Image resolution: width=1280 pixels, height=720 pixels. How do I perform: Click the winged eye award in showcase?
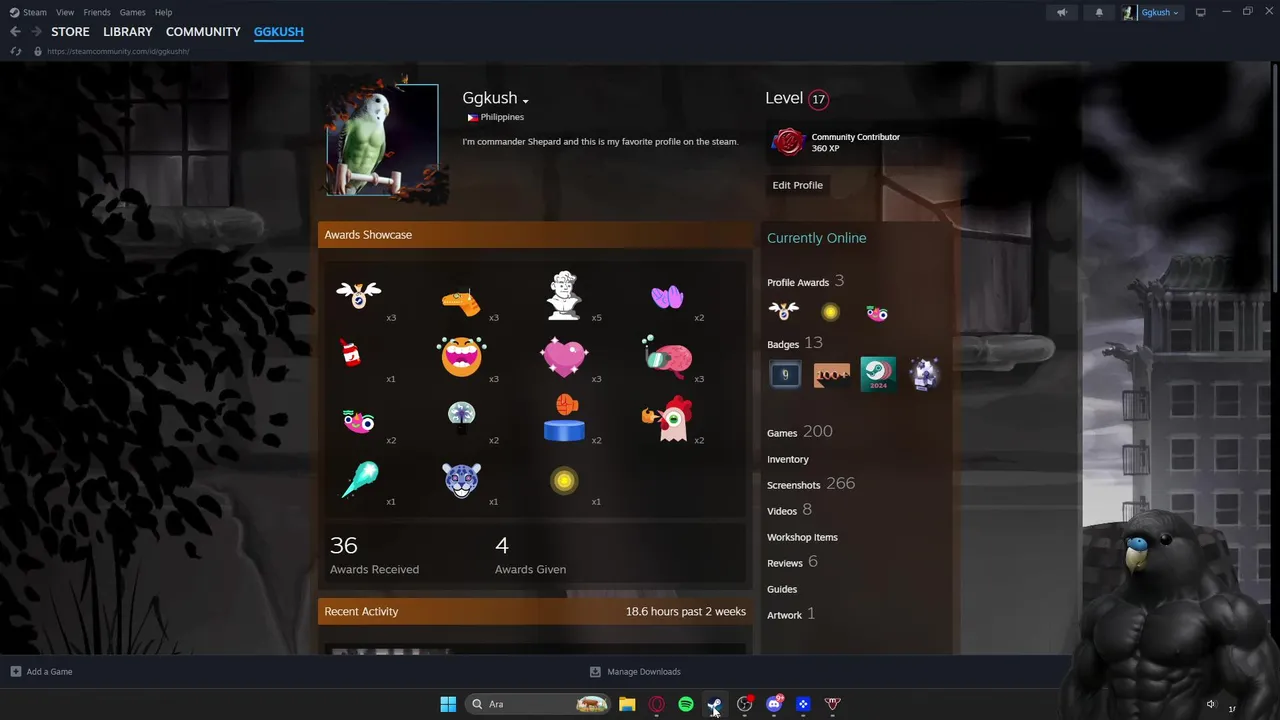tap(359, 294)
